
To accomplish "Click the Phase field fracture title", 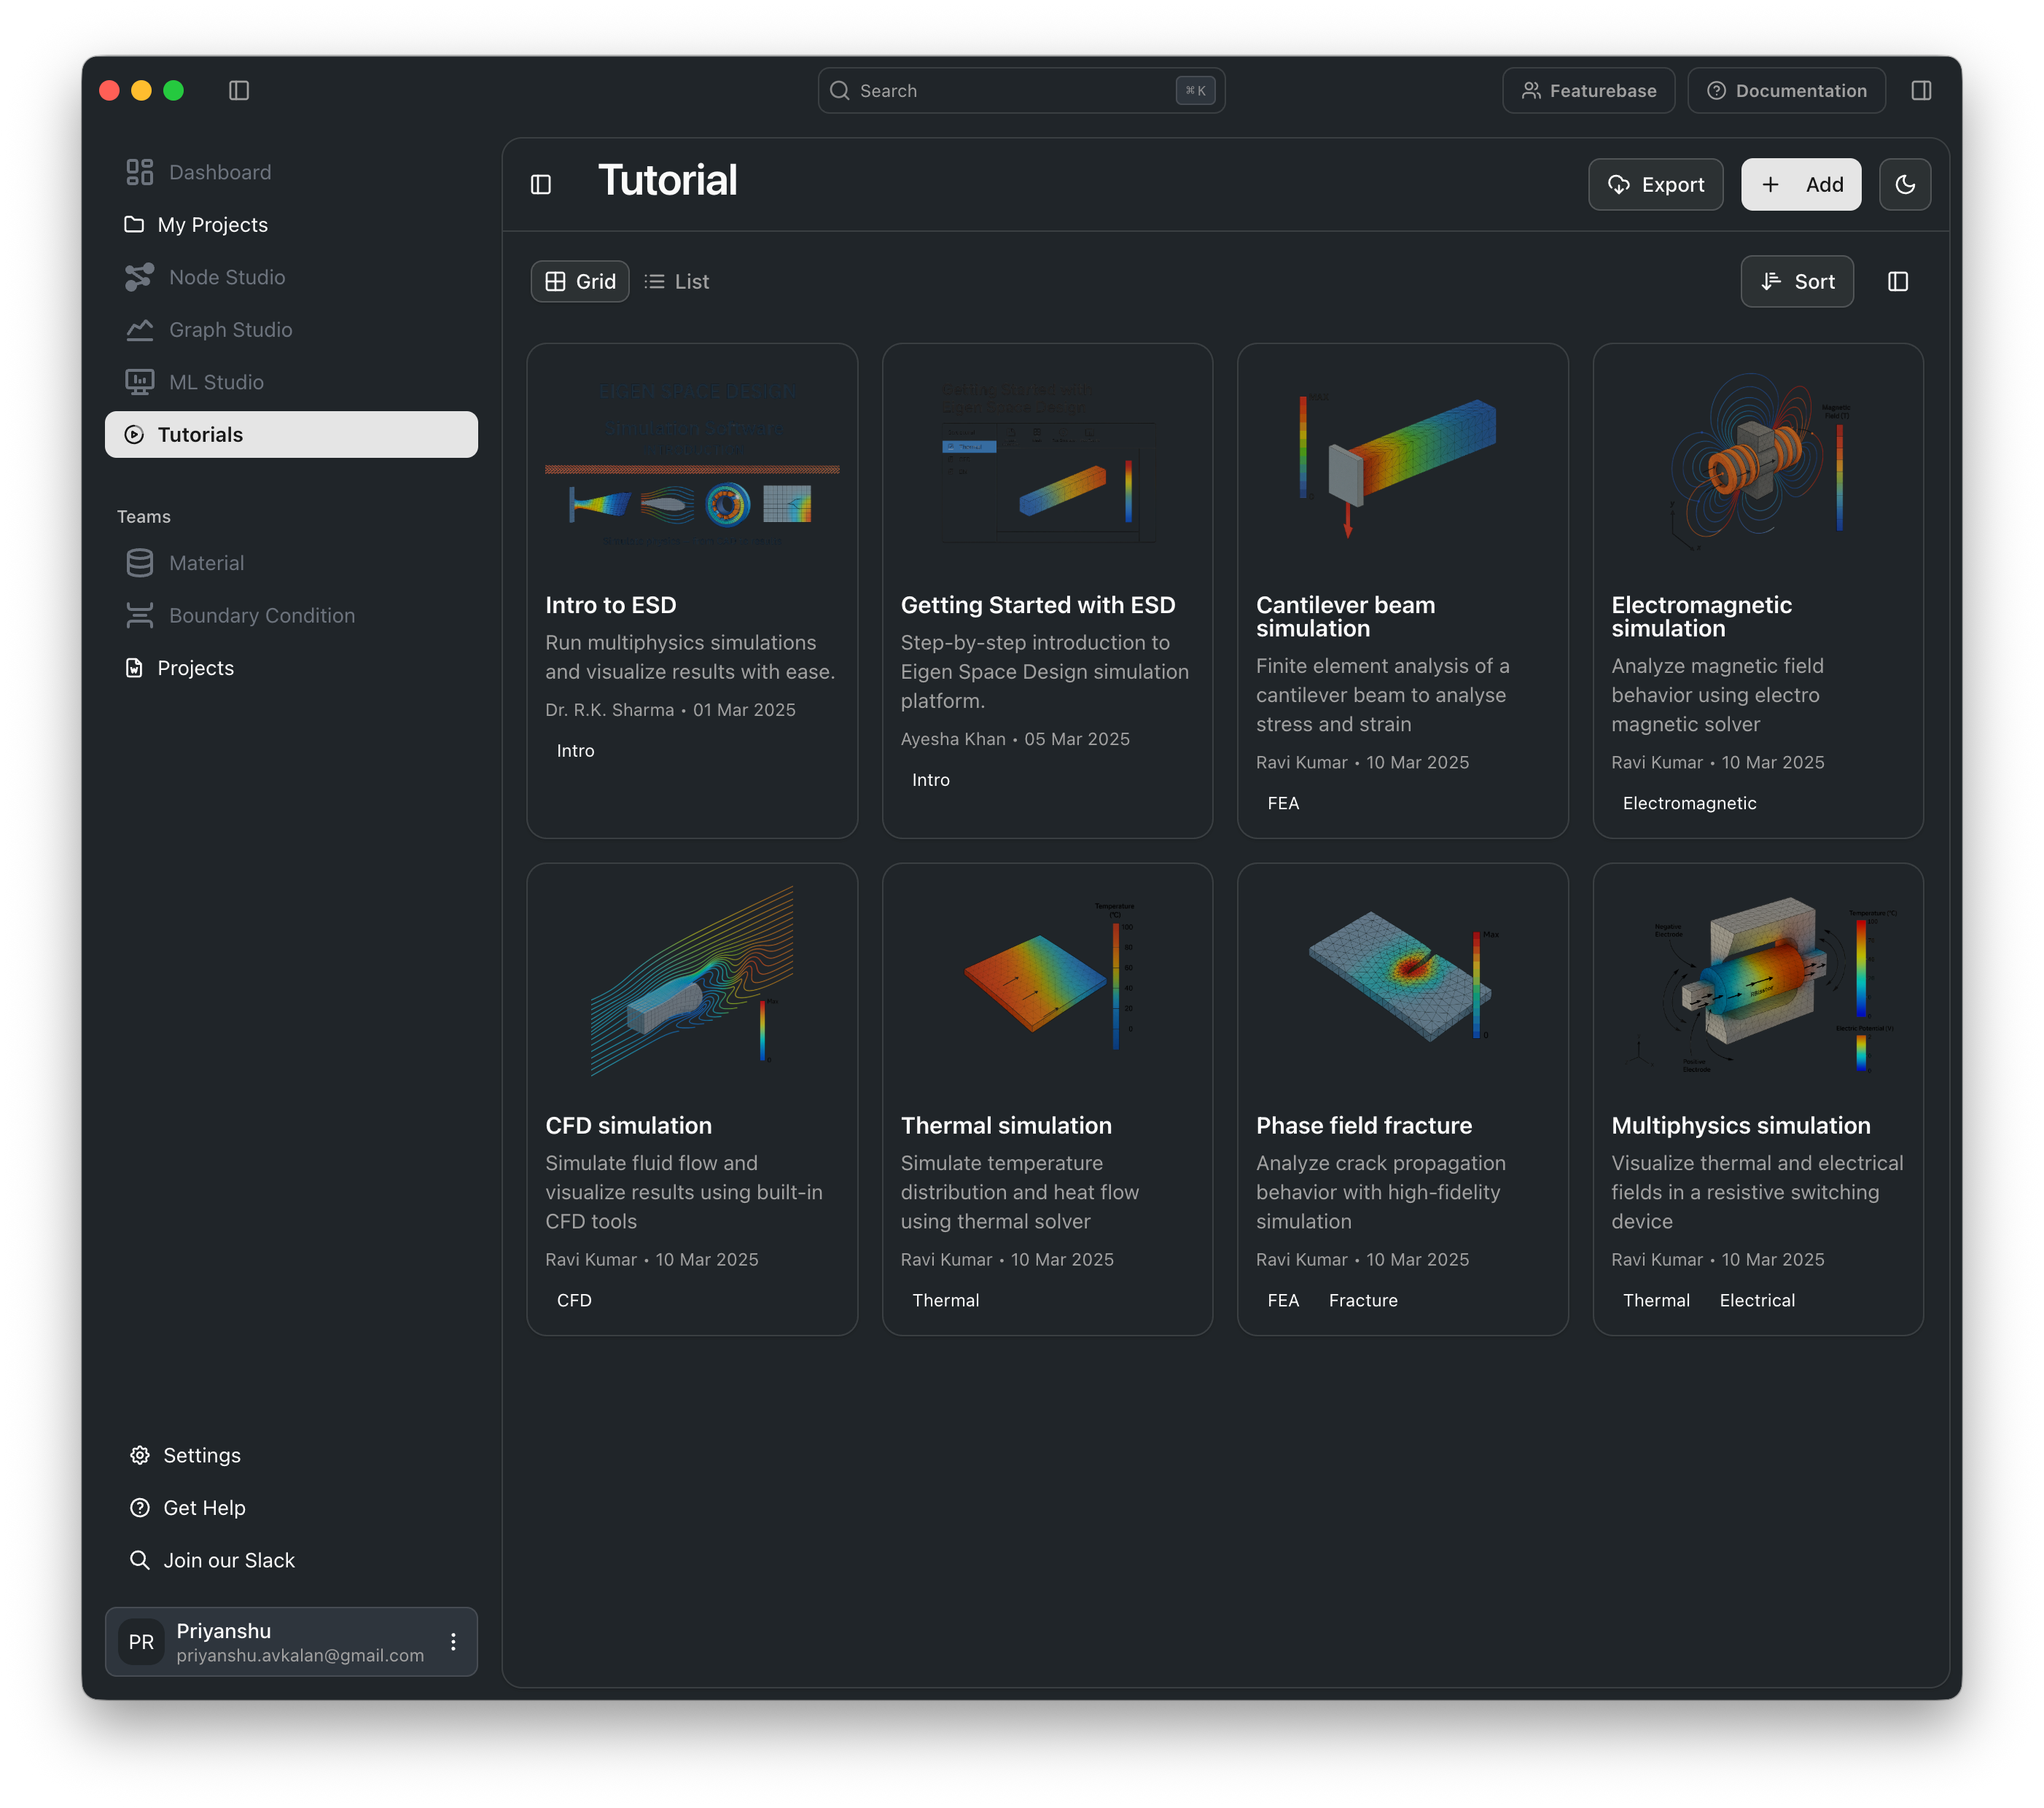I will point(1364,1125).
